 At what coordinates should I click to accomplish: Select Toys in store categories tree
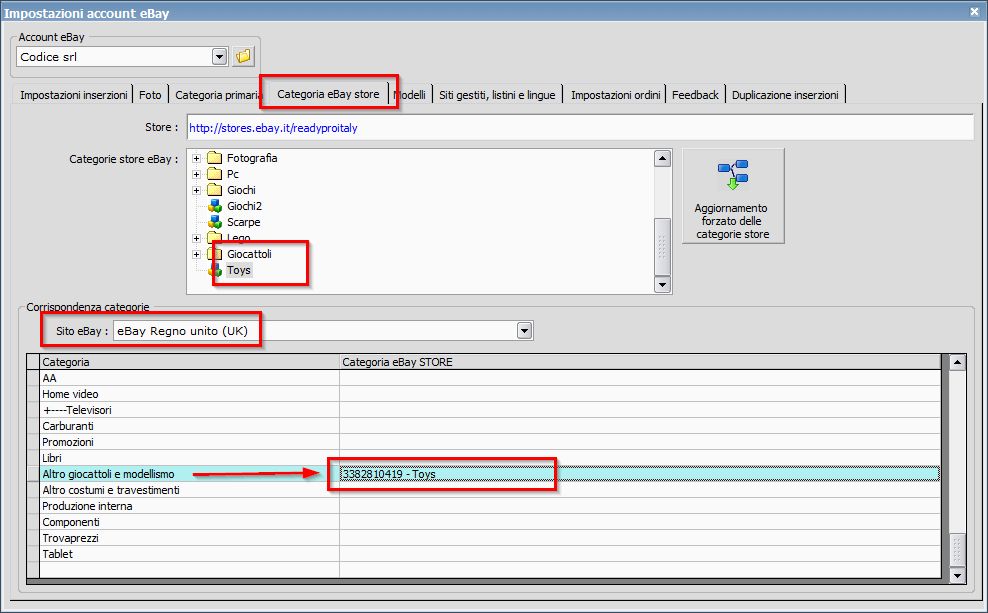pos(239,270)
